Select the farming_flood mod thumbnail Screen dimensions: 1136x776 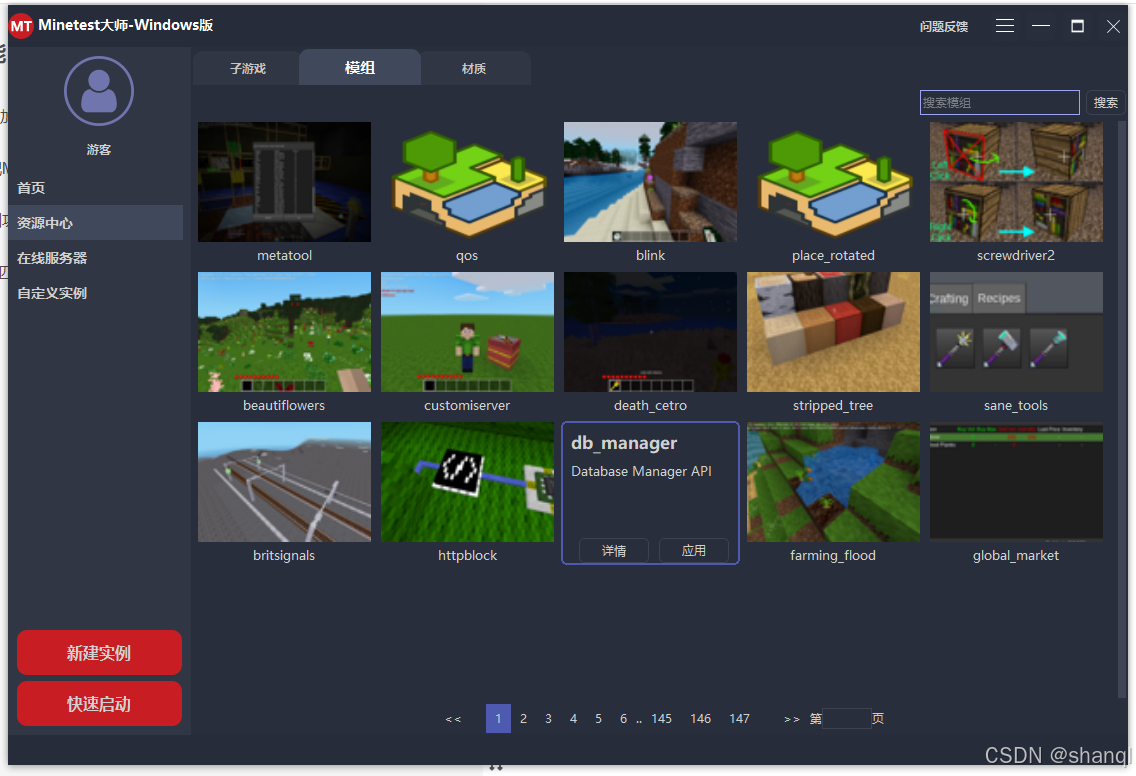point(833,482)
